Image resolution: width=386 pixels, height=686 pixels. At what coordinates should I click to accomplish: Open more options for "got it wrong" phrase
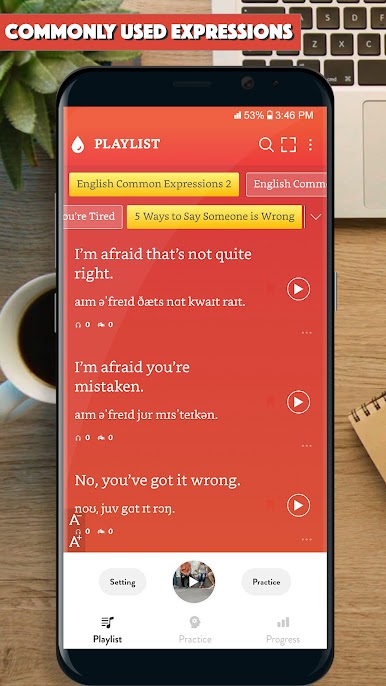(307, 539)
